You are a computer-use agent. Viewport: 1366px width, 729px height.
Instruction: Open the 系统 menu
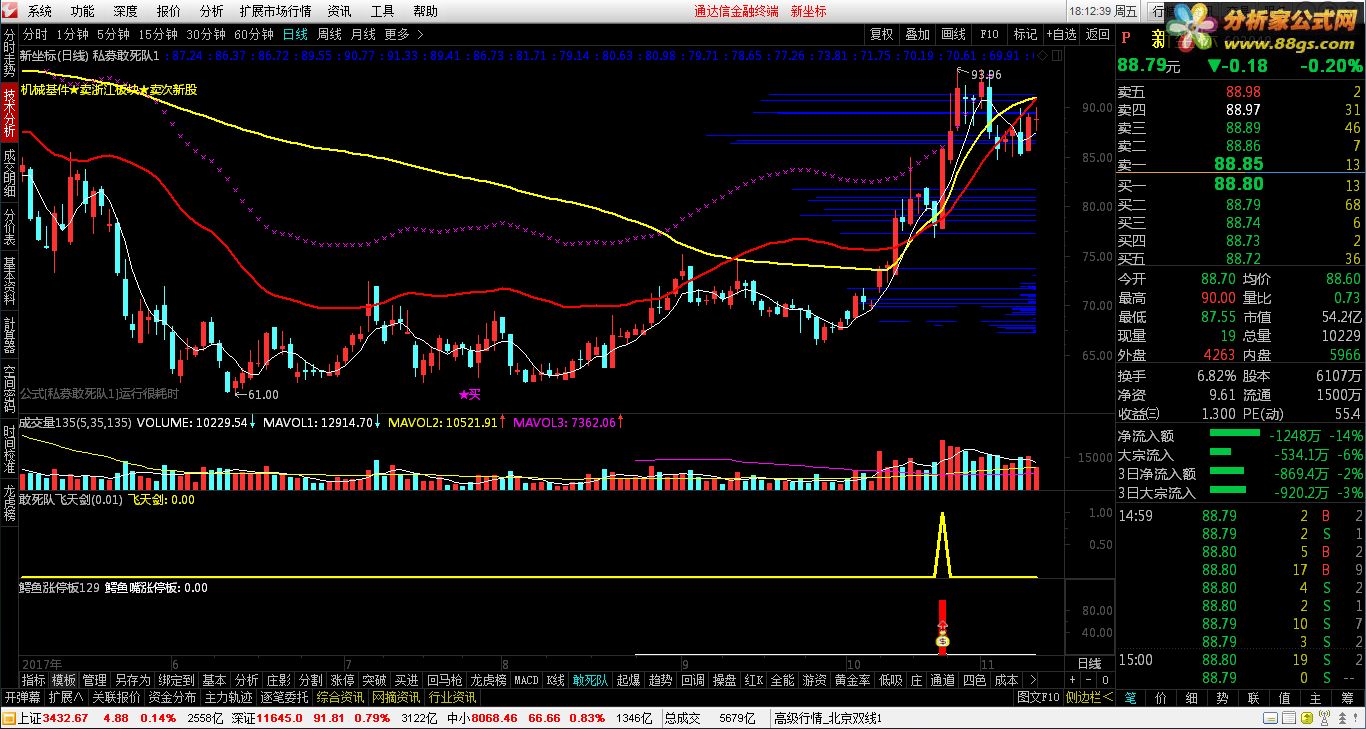40,12
